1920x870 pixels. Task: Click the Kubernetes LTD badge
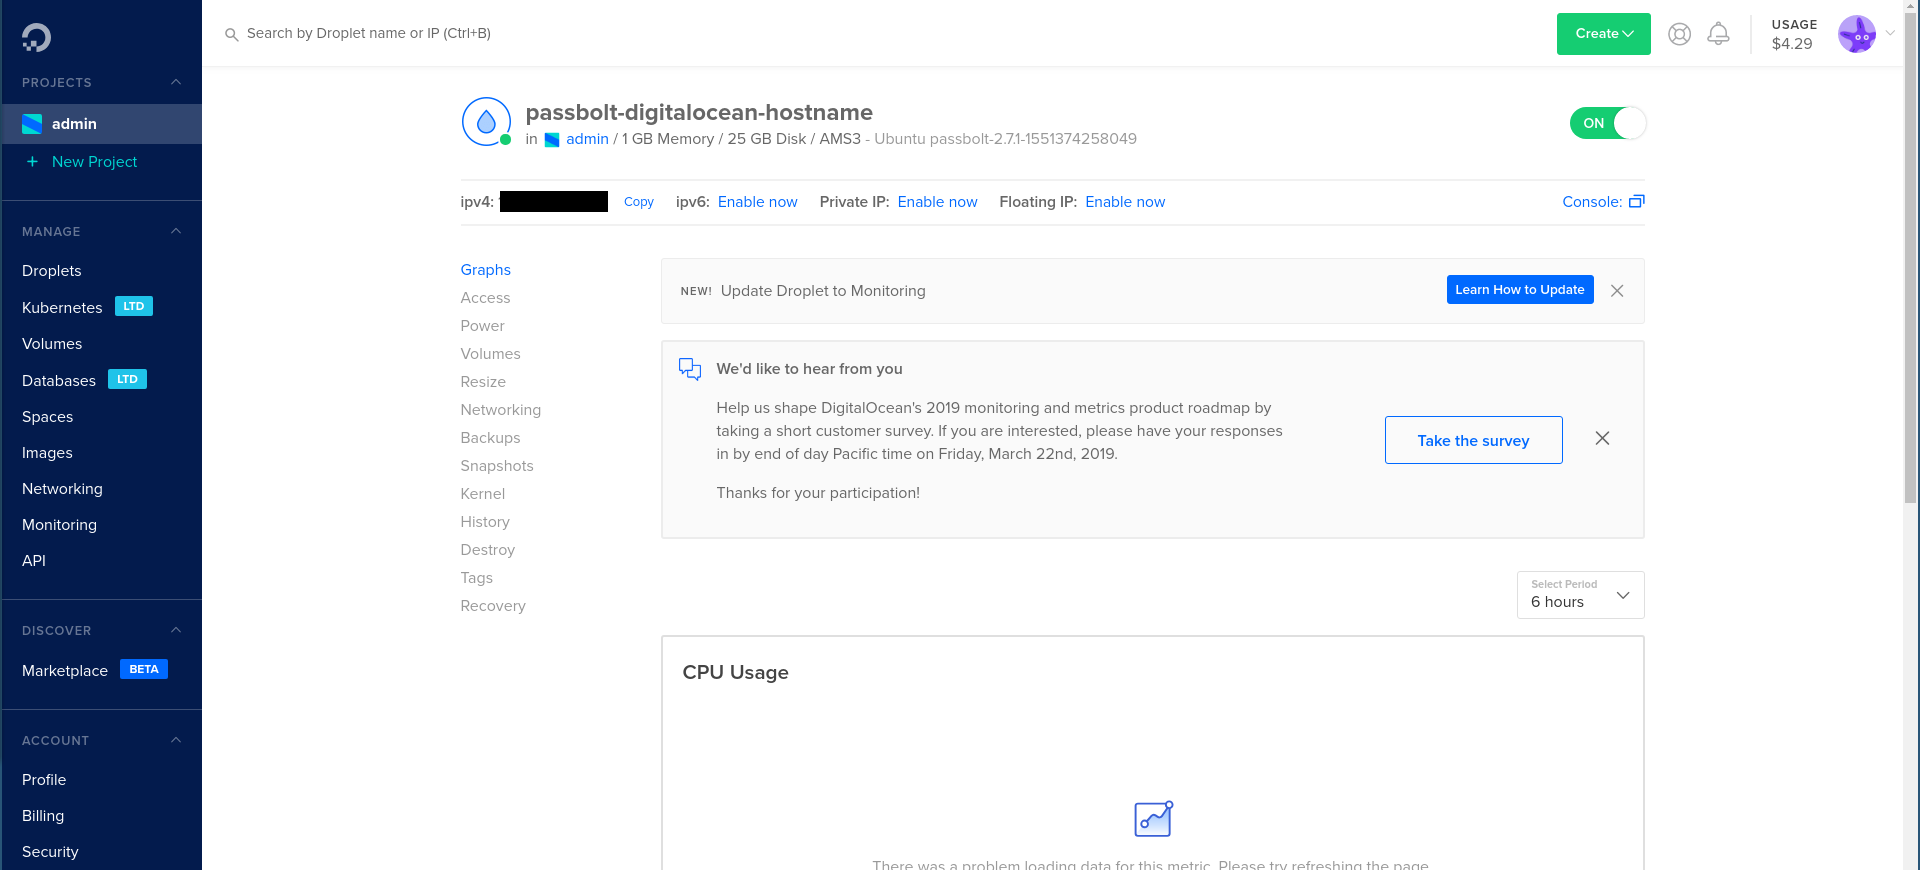(134, 307)
